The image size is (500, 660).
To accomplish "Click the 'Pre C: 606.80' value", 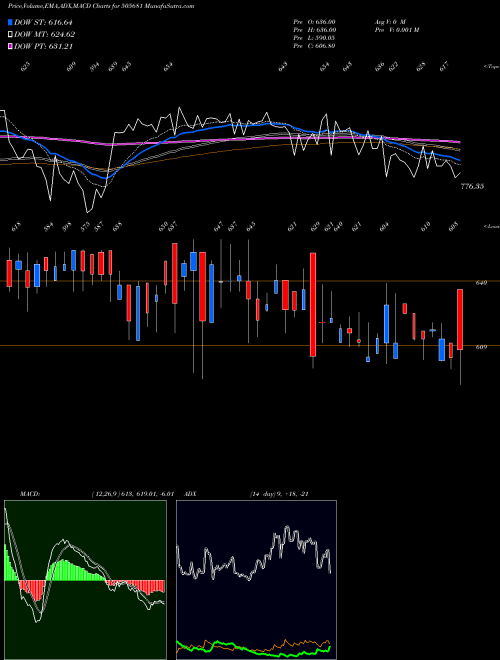I will click(314, 46).
